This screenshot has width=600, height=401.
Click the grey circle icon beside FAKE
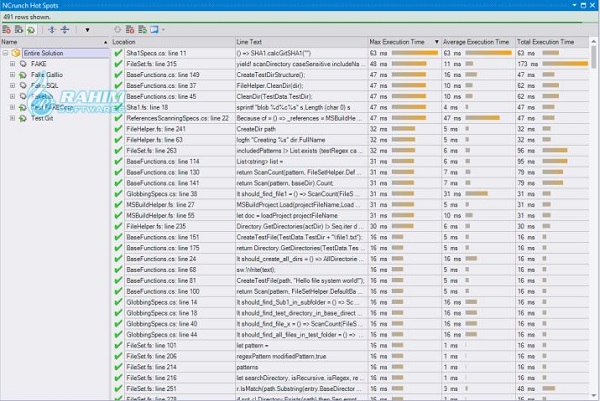pyautogui.click(x=23, y=64)
